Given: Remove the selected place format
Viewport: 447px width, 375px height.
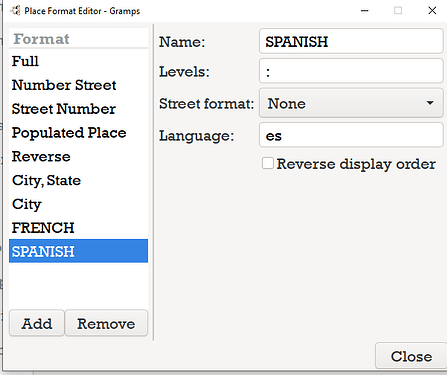Looking at the screenshot, I should pos(106,323).
